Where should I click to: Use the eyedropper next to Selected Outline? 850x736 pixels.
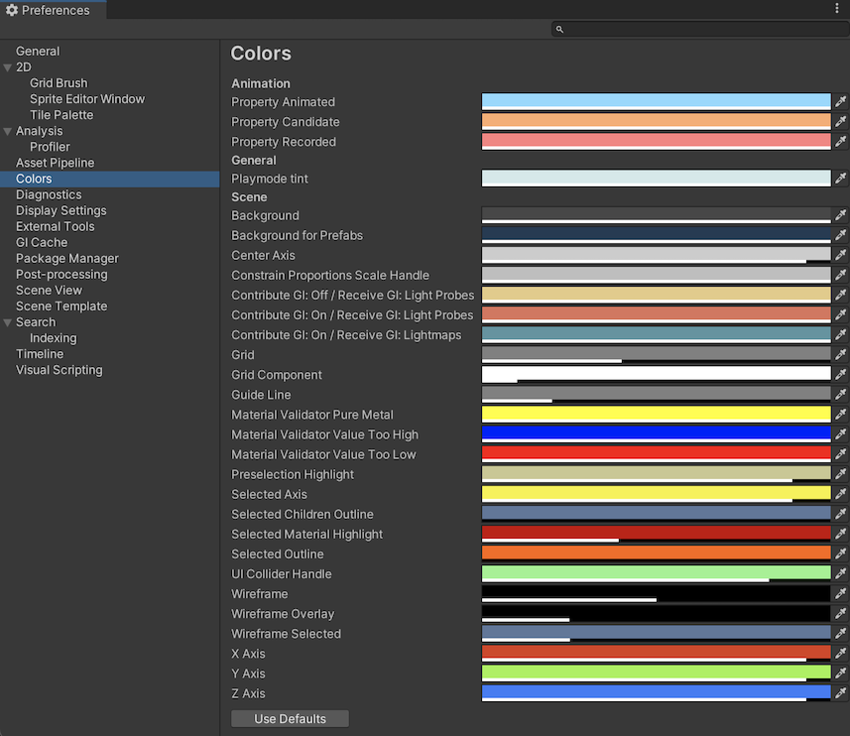[840, 553]
